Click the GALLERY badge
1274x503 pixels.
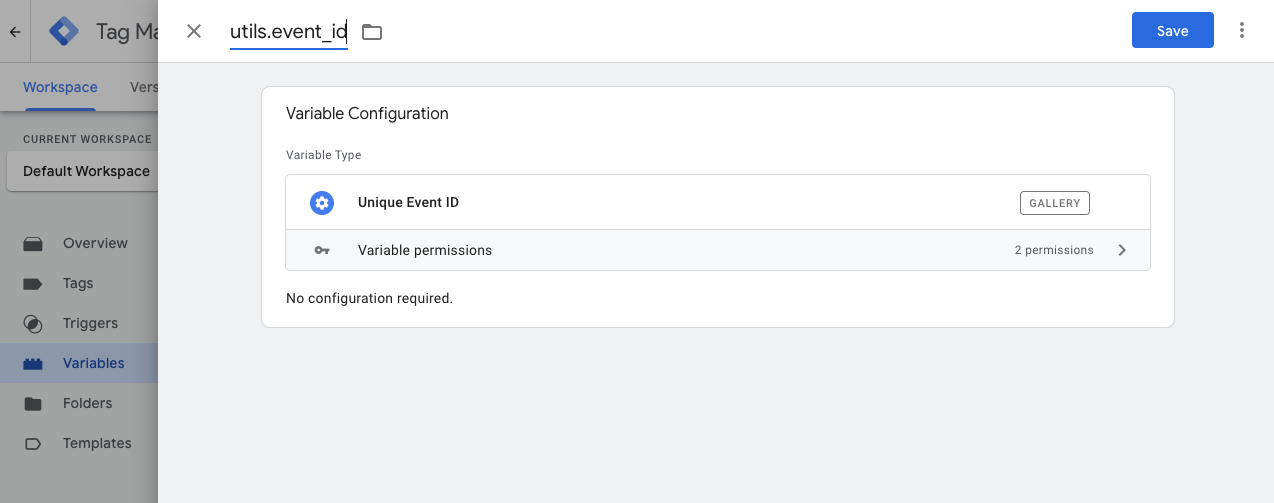(1054, 203)
